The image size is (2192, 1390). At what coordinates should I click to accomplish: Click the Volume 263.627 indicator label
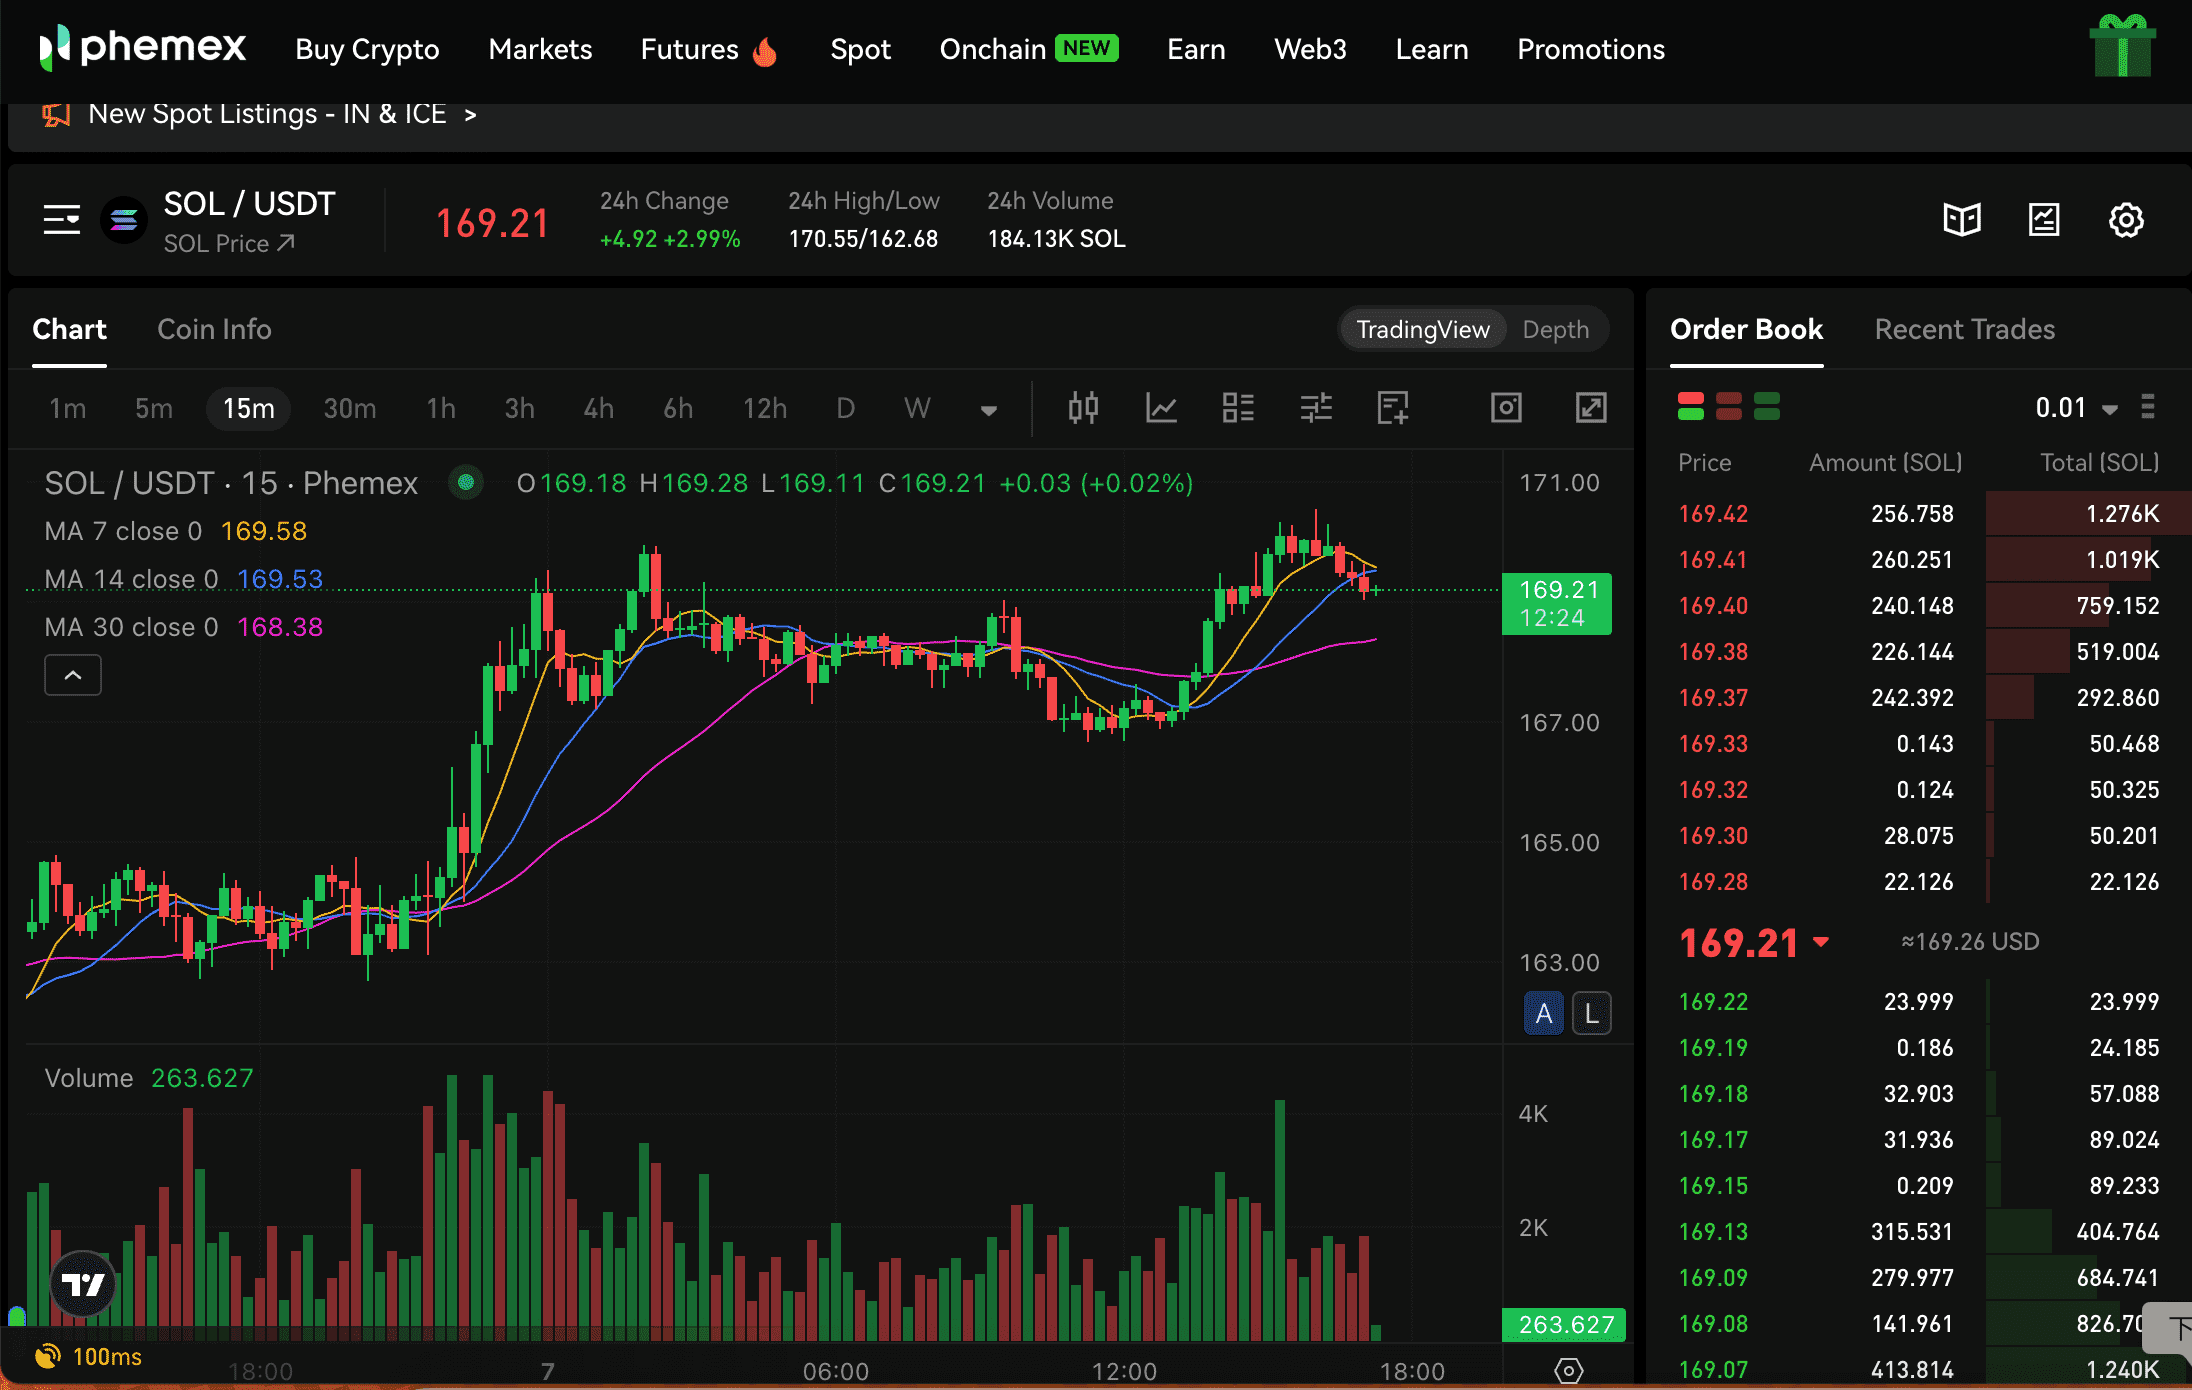pos(149,1078)
